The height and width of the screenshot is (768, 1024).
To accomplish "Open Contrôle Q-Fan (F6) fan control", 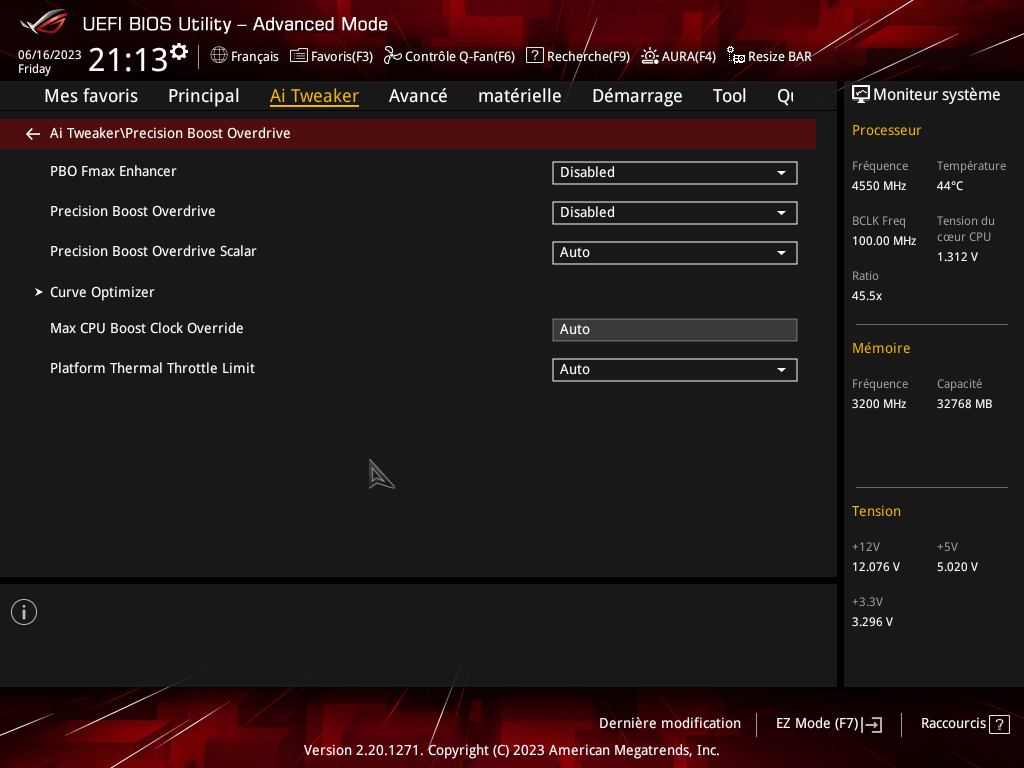I will coord(449,56).
